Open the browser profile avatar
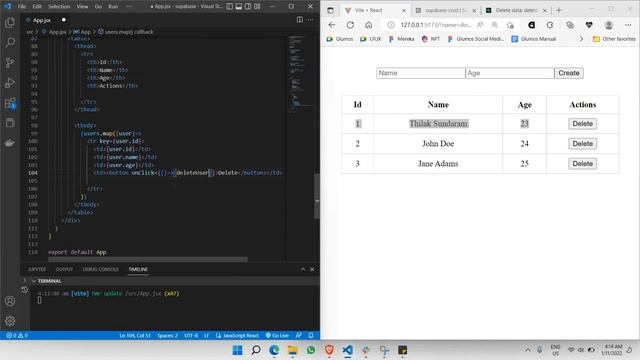Image resolution: width=640 pixels, height=360 pixels. click(609, 25)
